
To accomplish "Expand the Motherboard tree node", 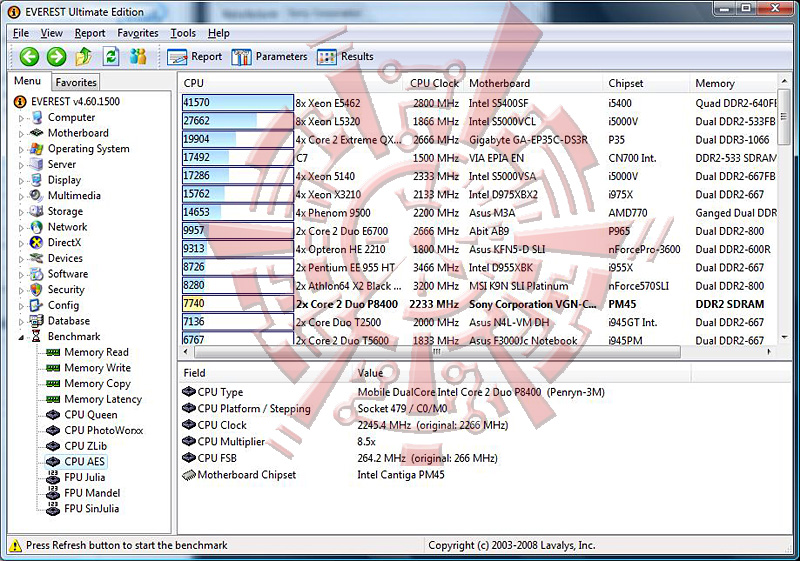I will click(x=21, y=134).
